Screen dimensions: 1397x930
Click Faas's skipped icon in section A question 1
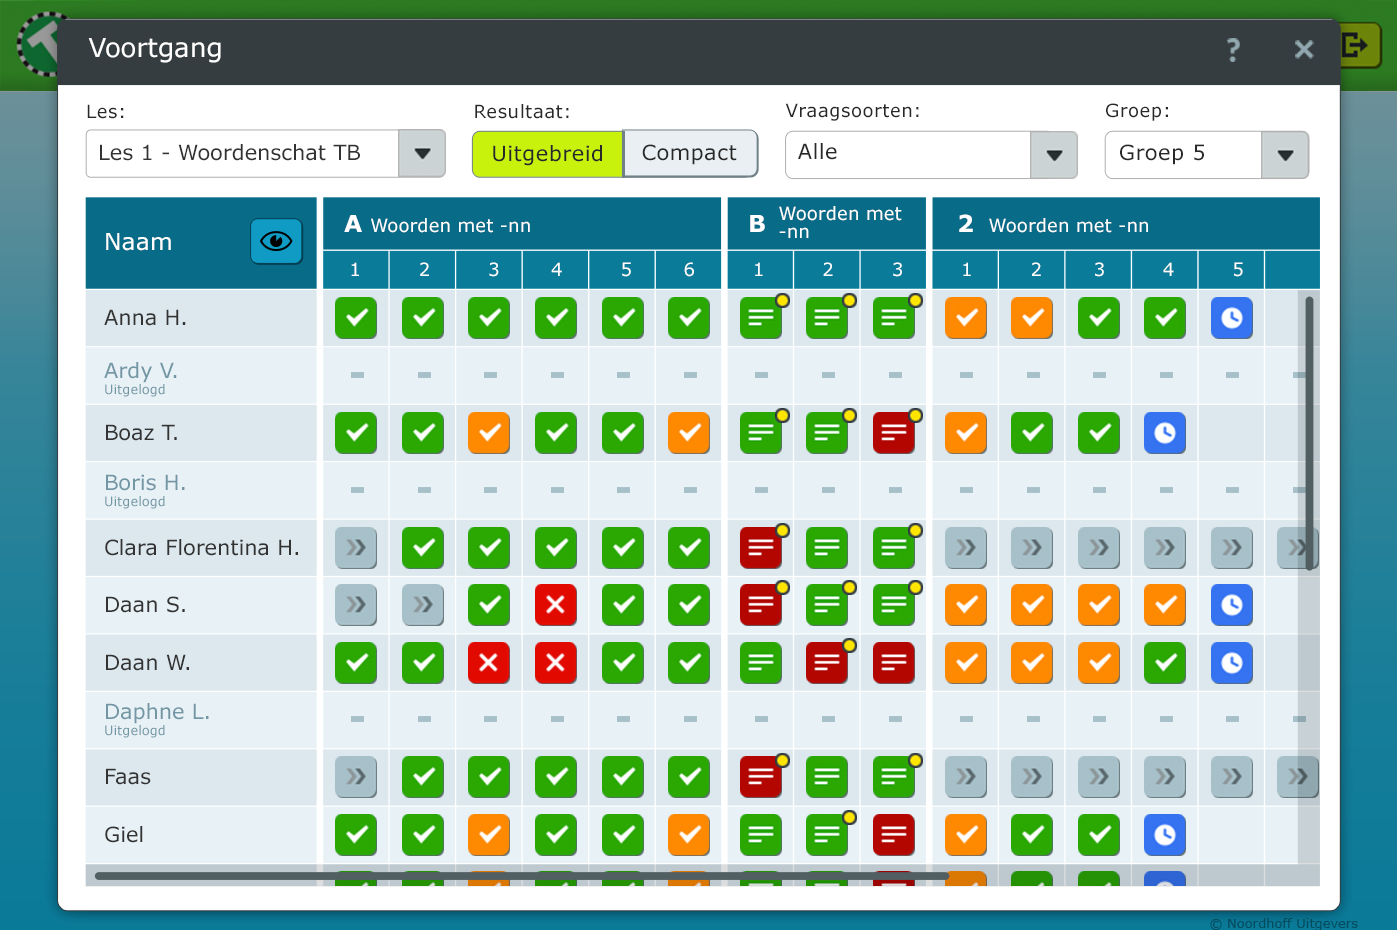(x=356, y=777)
